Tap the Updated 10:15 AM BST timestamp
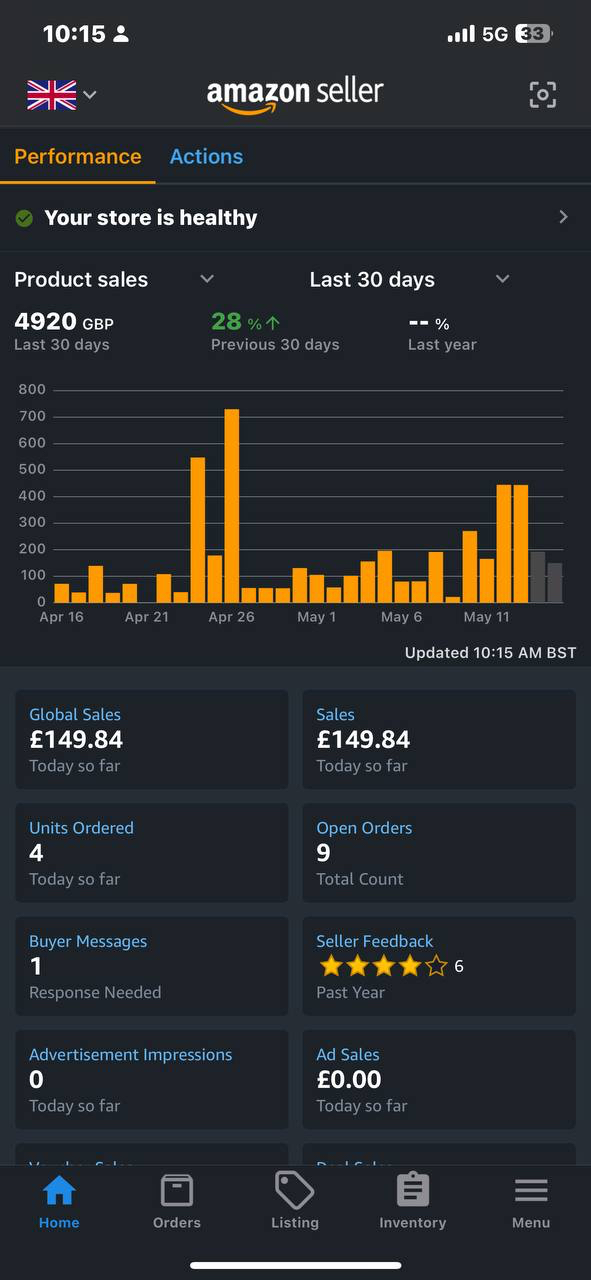Image resolution: width=591 pixels, height=1280 pixels. point(491,652)
